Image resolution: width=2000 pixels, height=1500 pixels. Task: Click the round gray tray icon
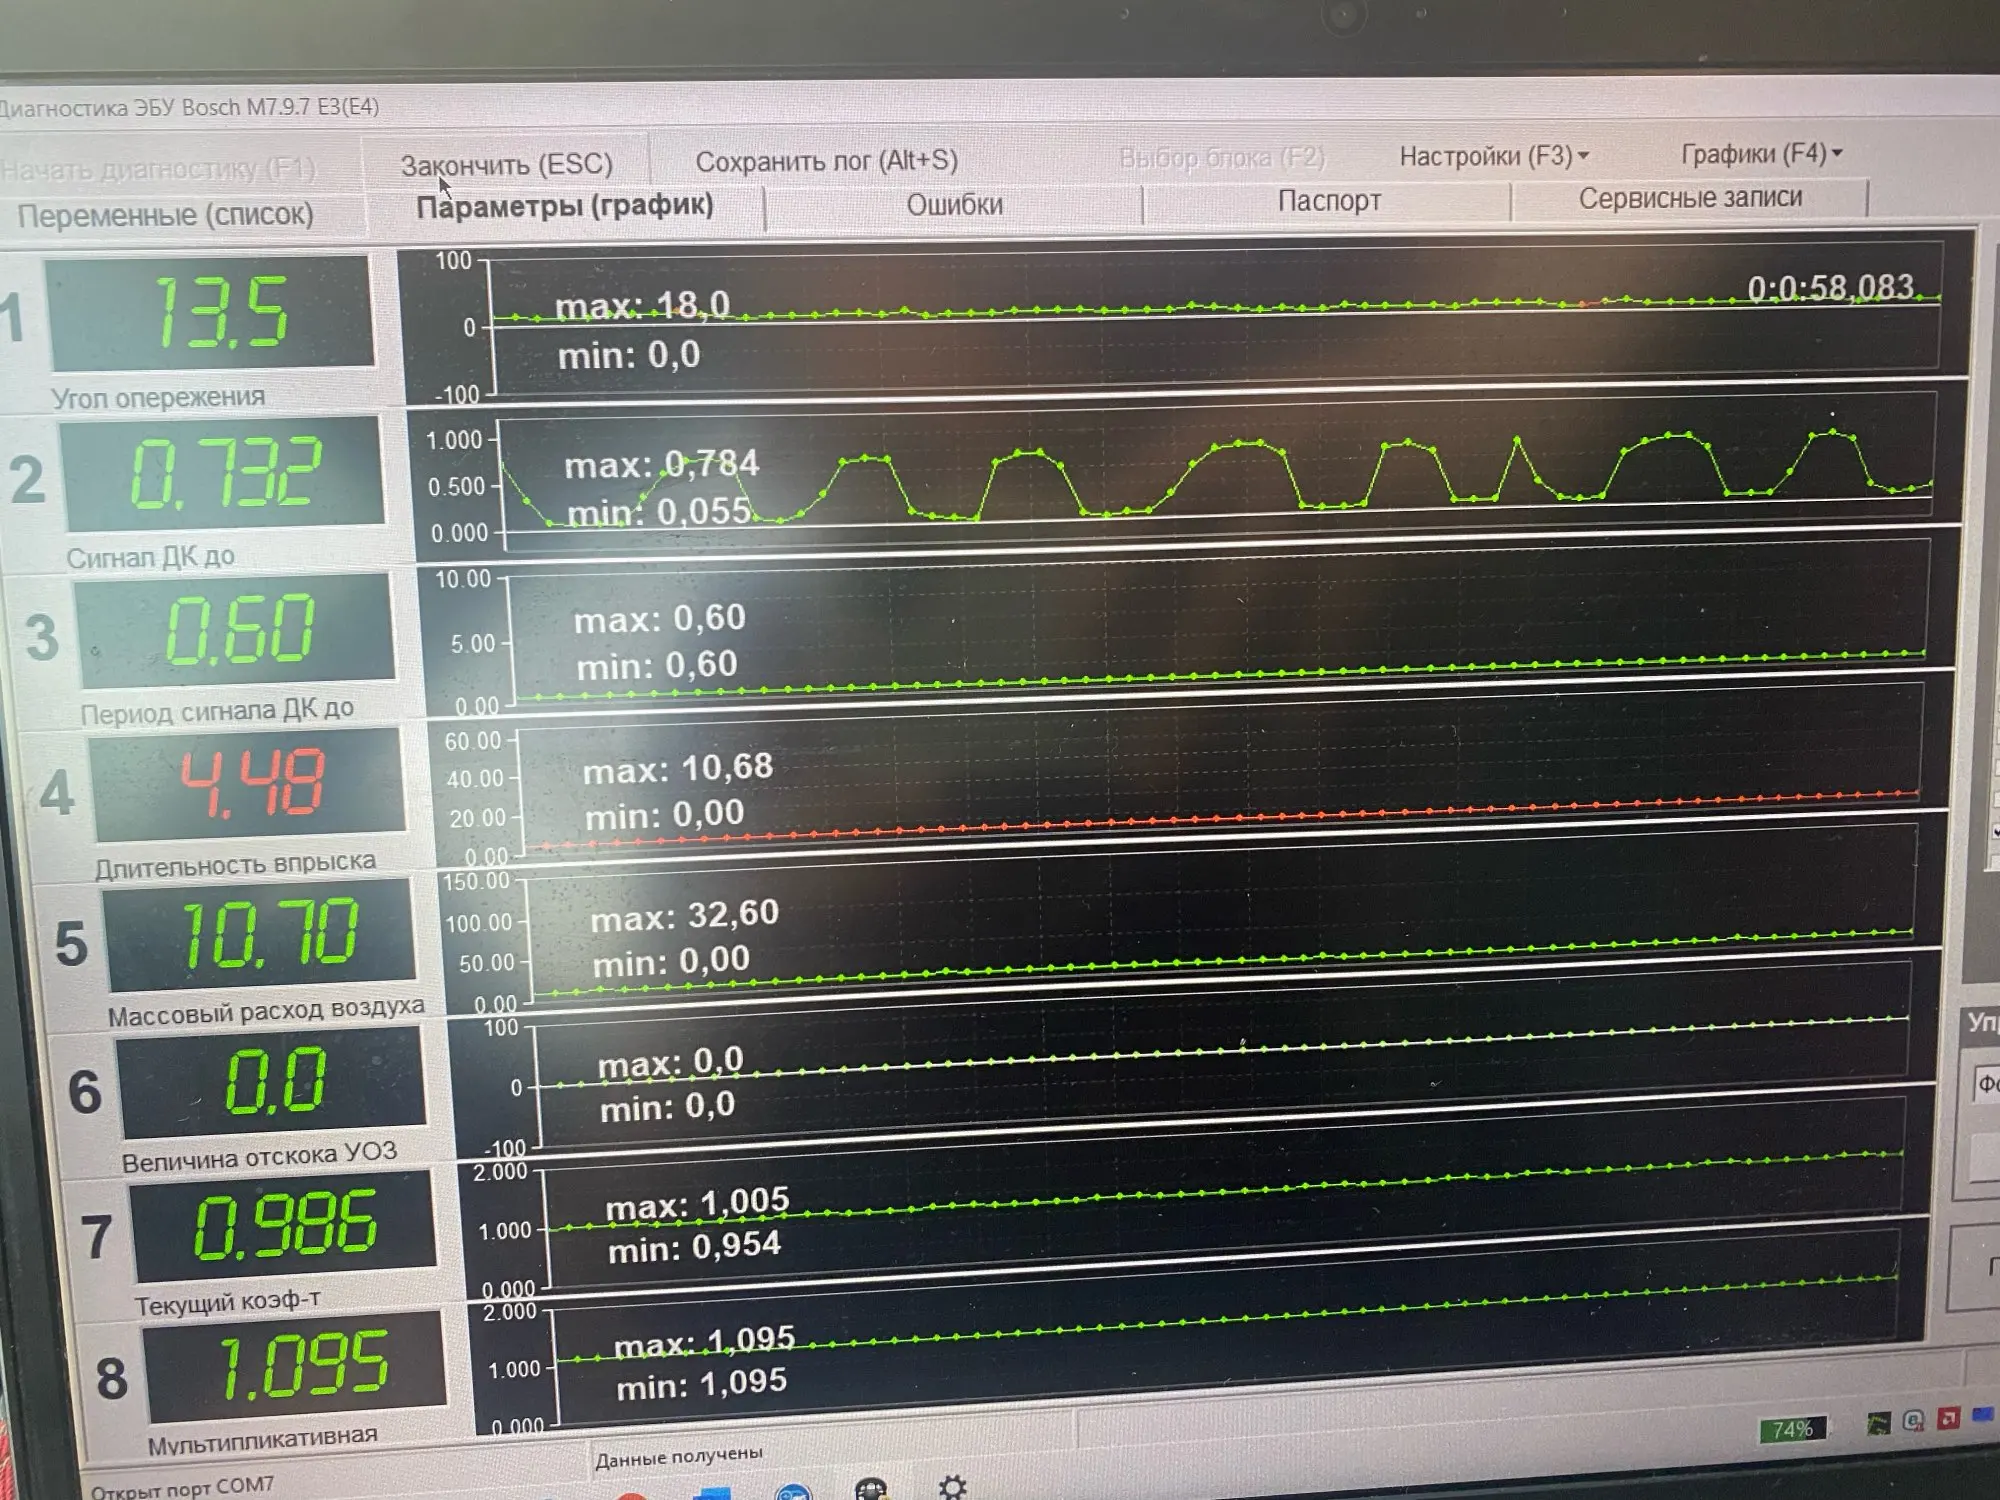[x=1913, y=1420]
